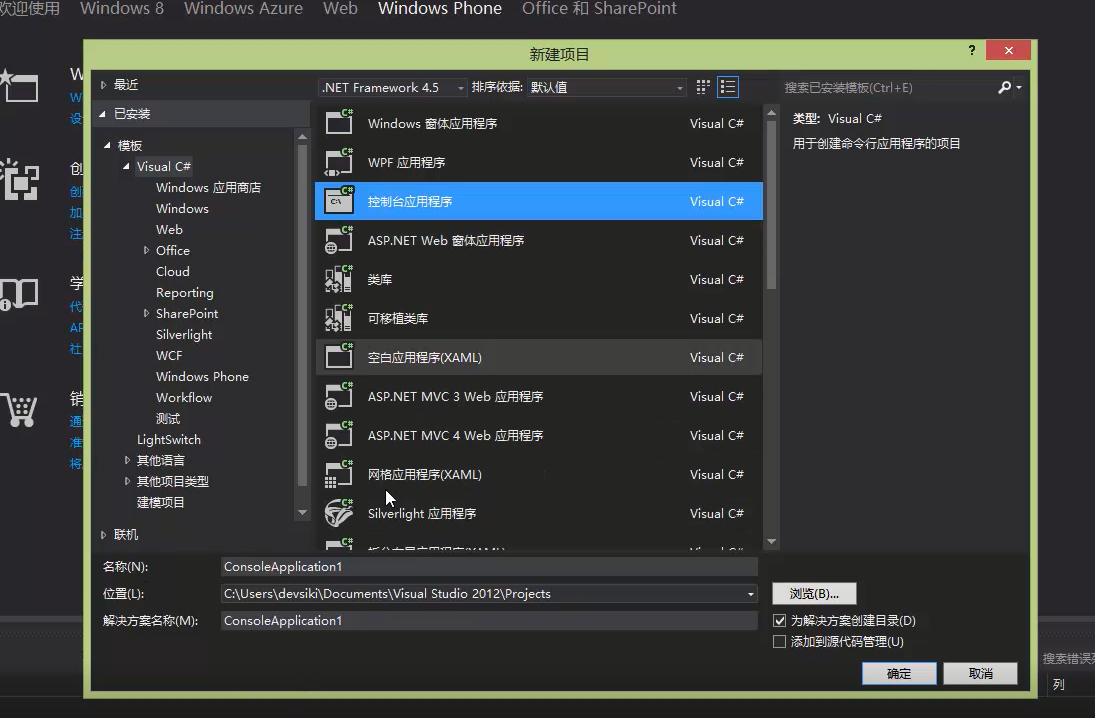Click the tree panel scroll up arrow

click(302, 136)
